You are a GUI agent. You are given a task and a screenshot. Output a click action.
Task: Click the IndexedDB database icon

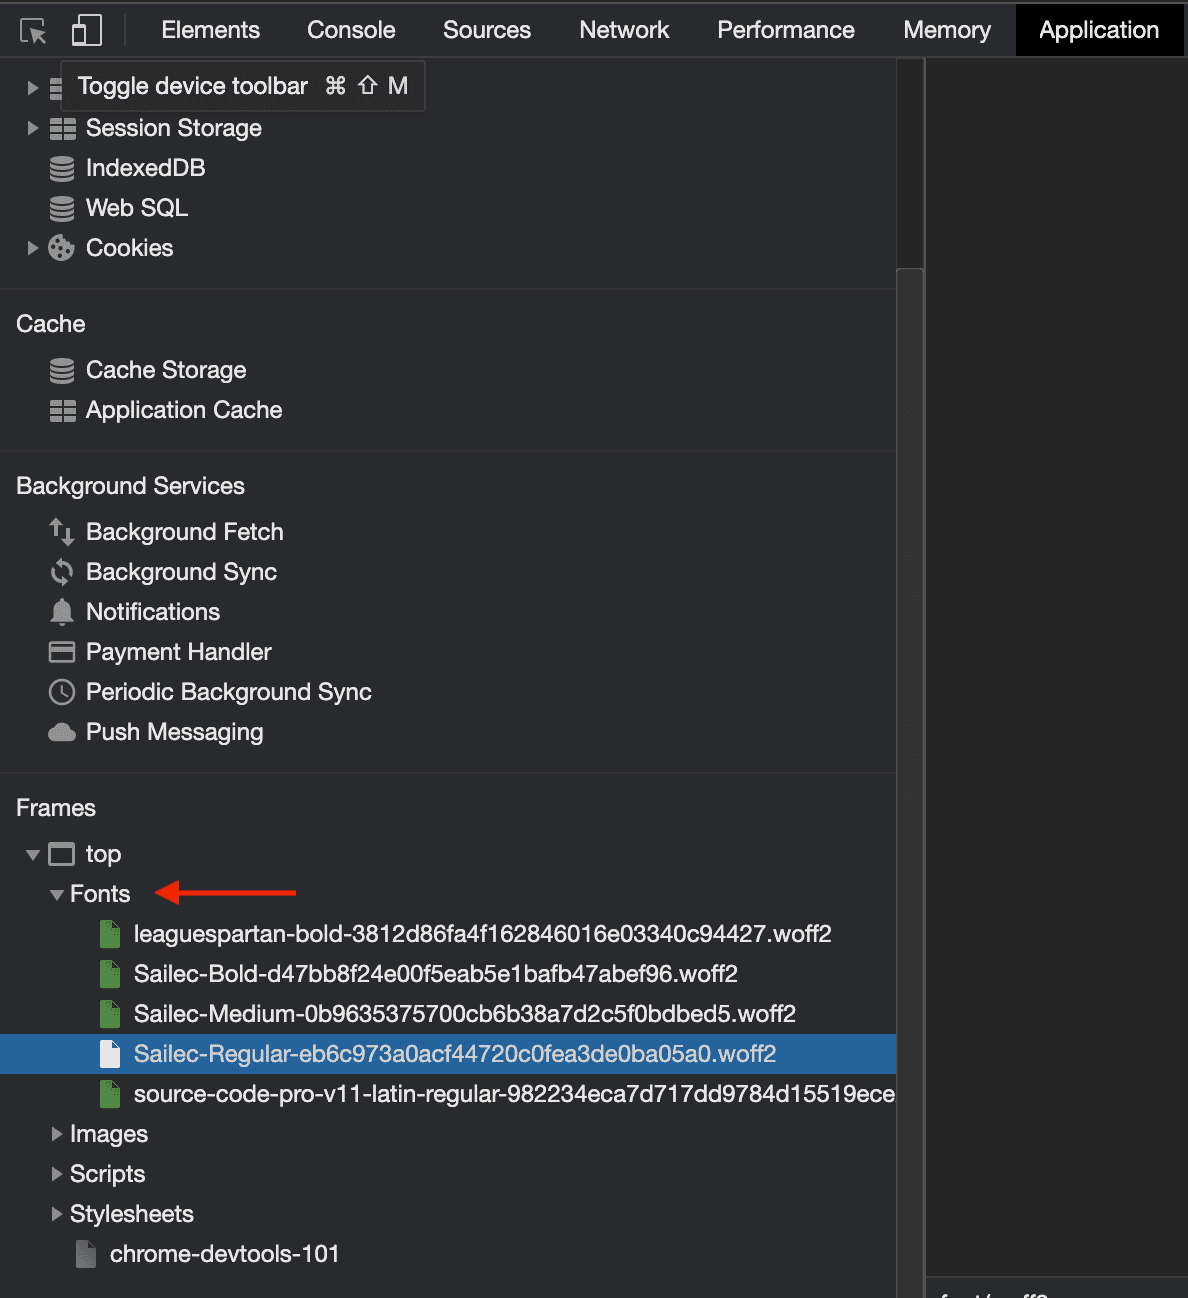point(62,168)
